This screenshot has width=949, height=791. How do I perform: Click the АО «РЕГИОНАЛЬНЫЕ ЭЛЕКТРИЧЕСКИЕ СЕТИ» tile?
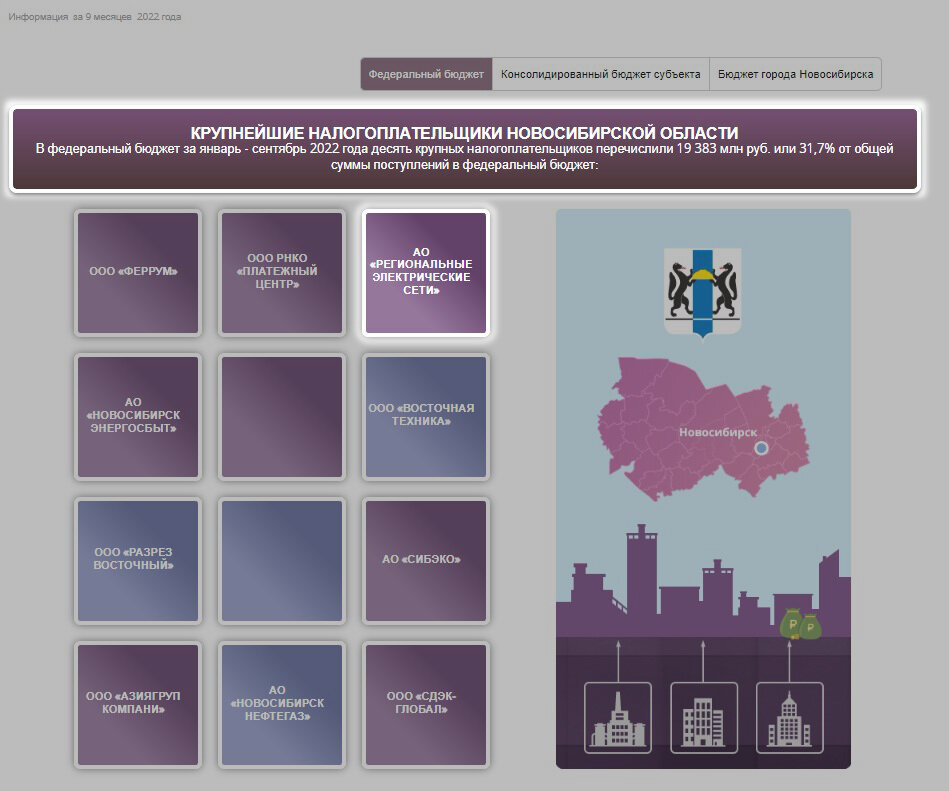click(426, 272)
